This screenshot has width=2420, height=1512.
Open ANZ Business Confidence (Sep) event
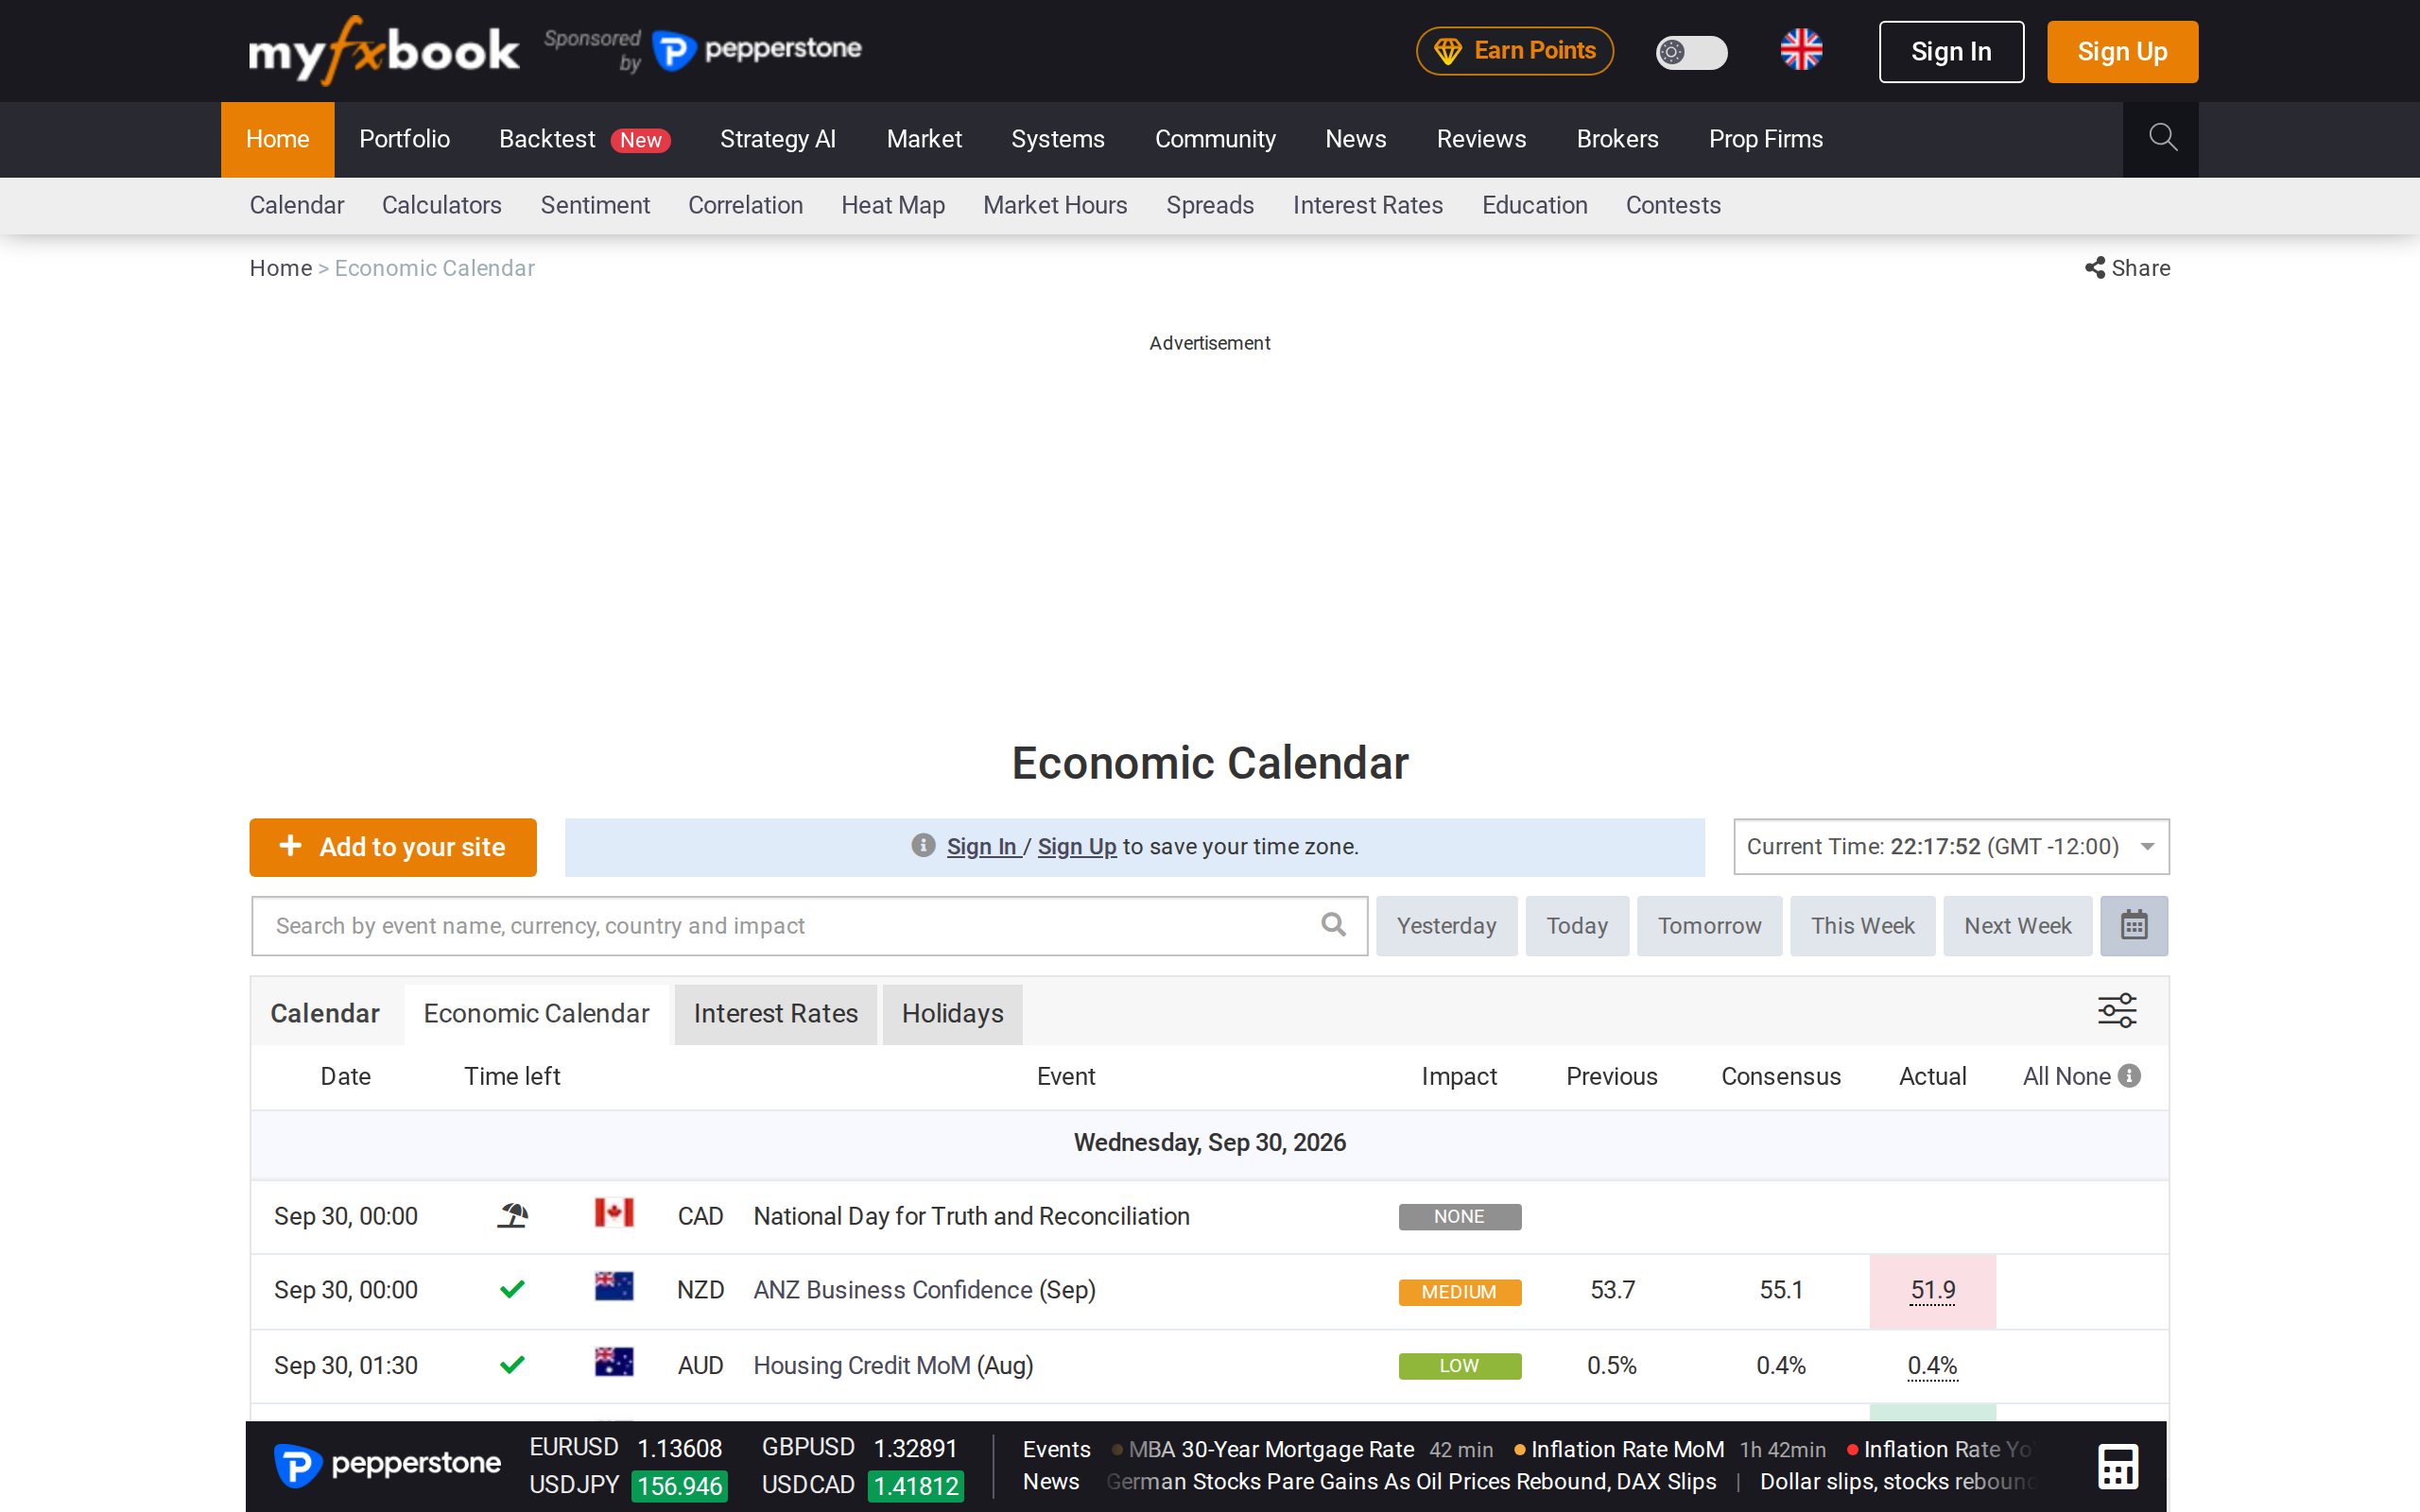tap(924, 1290)
